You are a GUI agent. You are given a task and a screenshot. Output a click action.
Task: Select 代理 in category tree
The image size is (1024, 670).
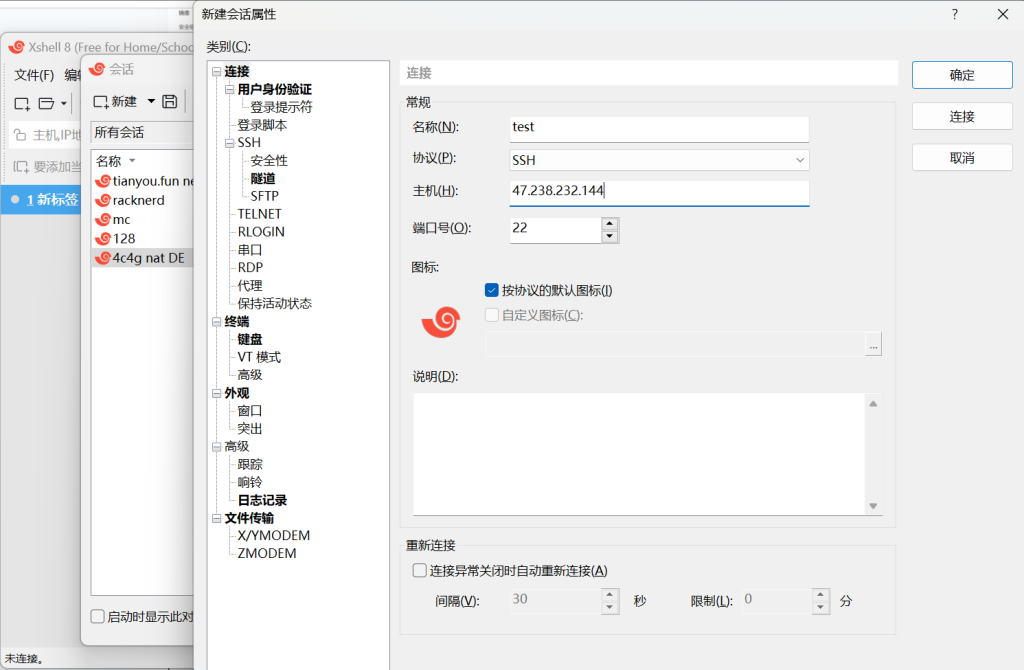[249, 285]
